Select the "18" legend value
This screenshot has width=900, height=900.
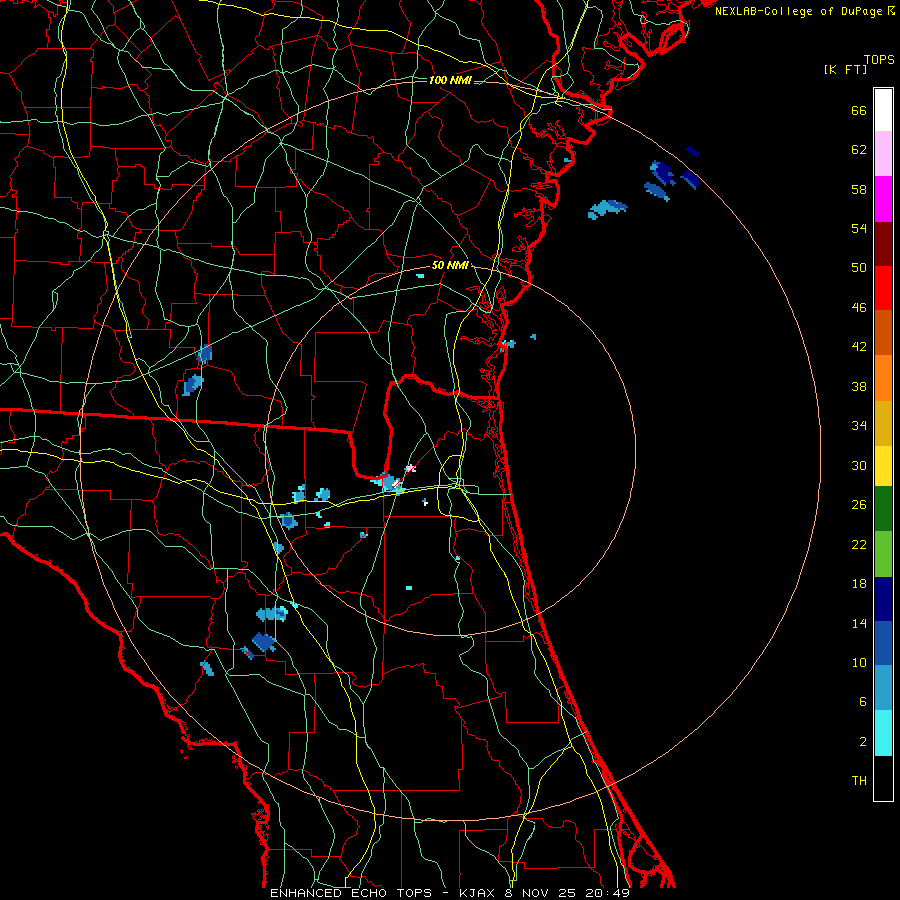pos(859,584)
